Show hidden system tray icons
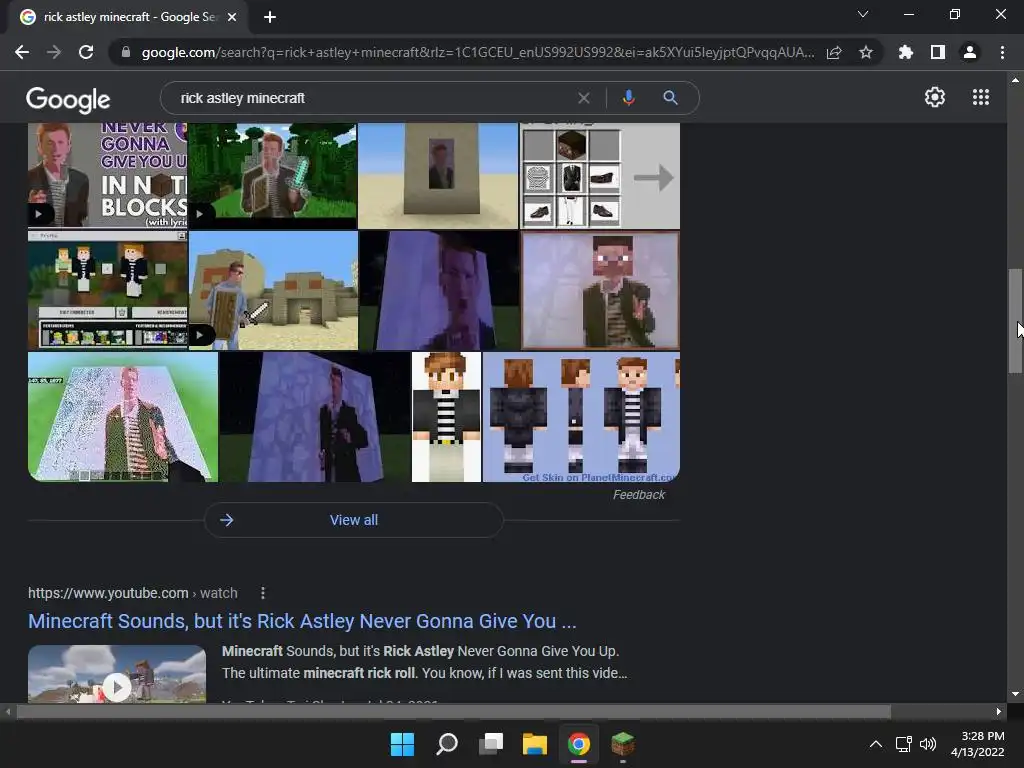1024x768 pixels. pyautogui.click(x=876, y=744)
